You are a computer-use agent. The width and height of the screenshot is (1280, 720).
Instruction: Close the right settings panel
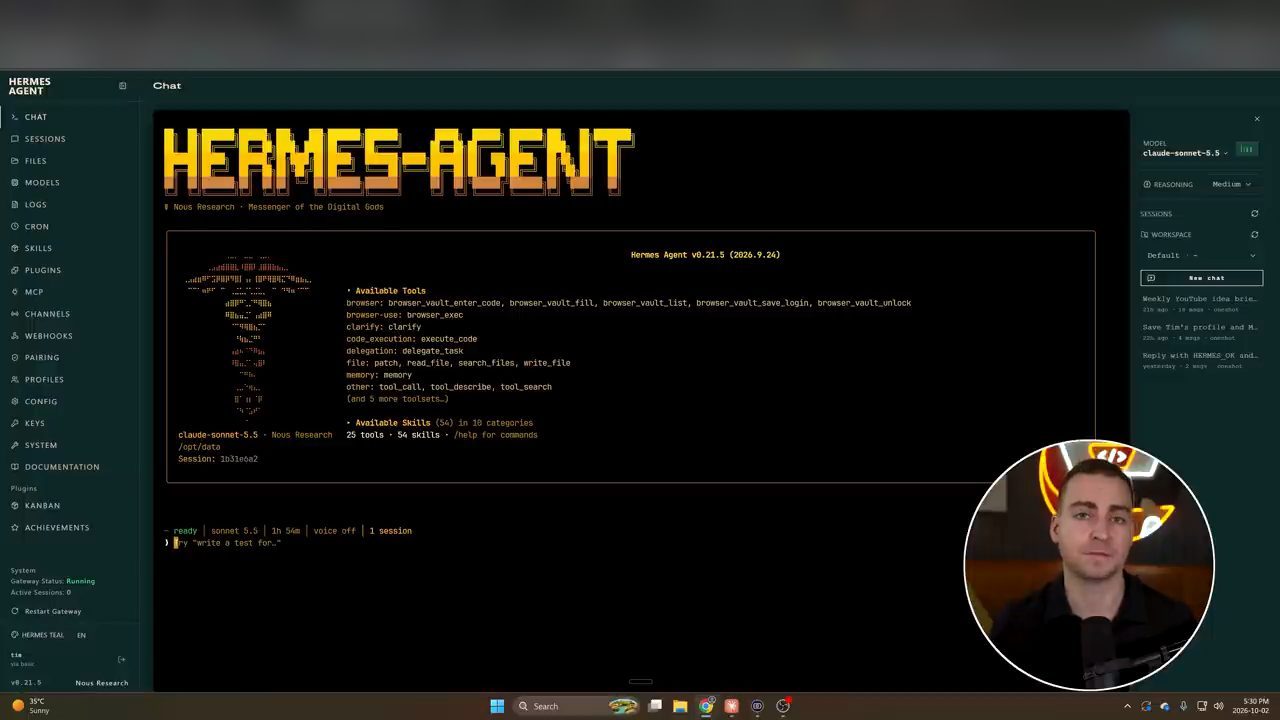(x=1257, y=119)
